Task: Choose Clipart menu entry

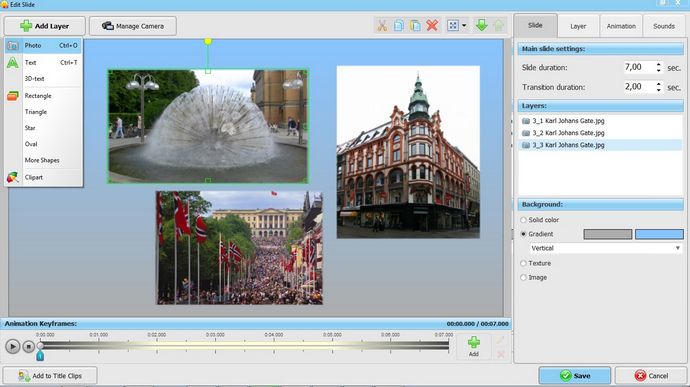Action: 43,177
